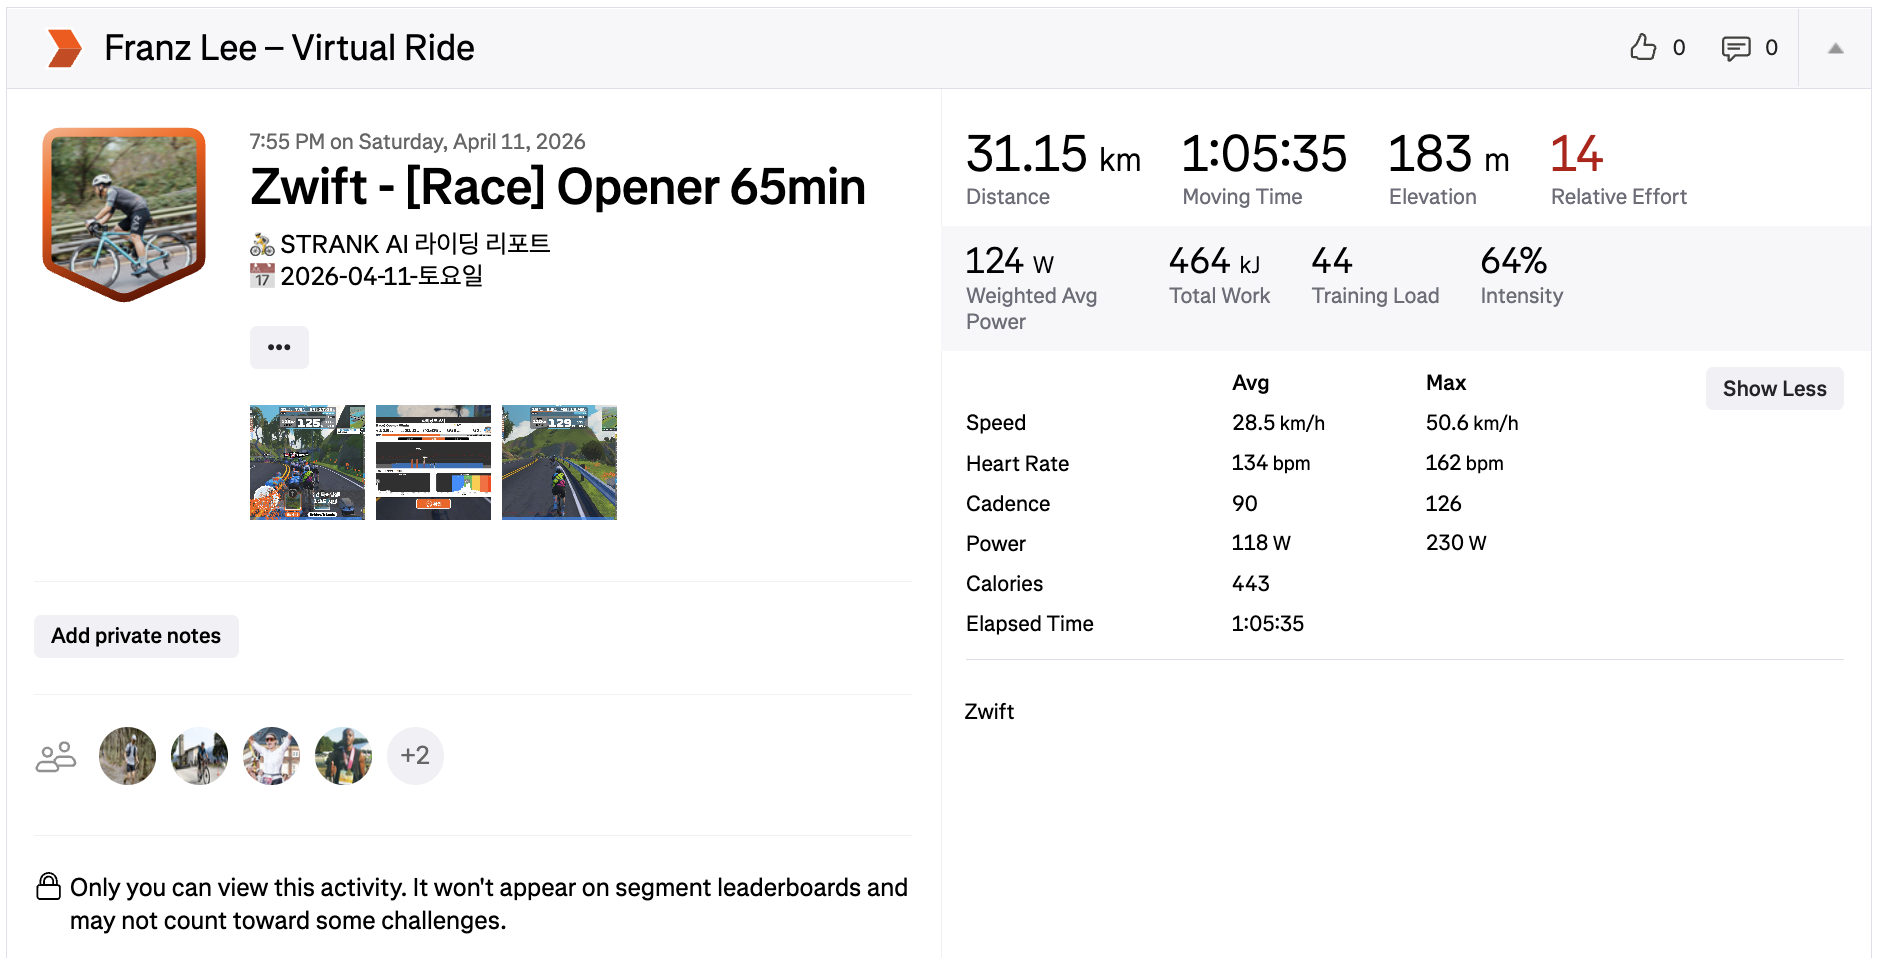Viewport: 1882px width, 958px height.
Task: Click the Calories value 443
Action: 1251,583
